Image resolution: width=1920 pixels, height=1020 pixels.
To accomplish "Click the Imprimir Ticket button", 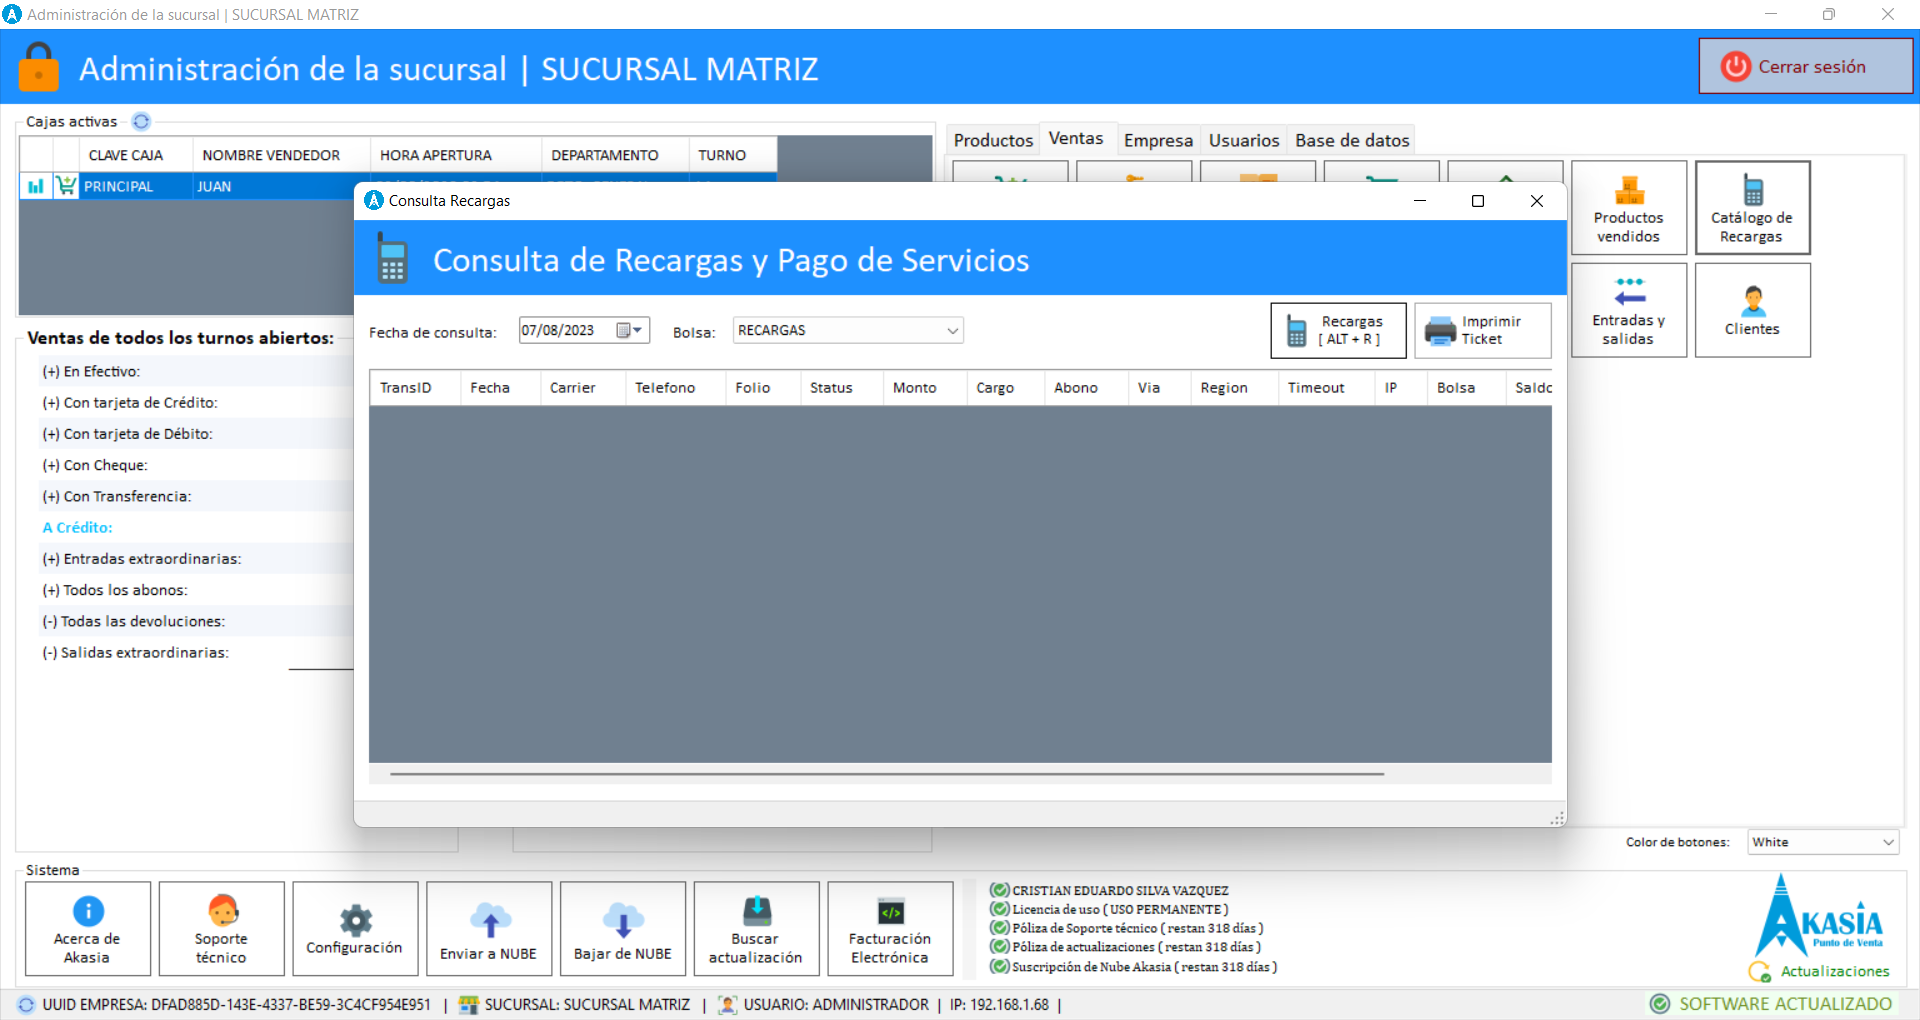I will (x=1482, y=331).
